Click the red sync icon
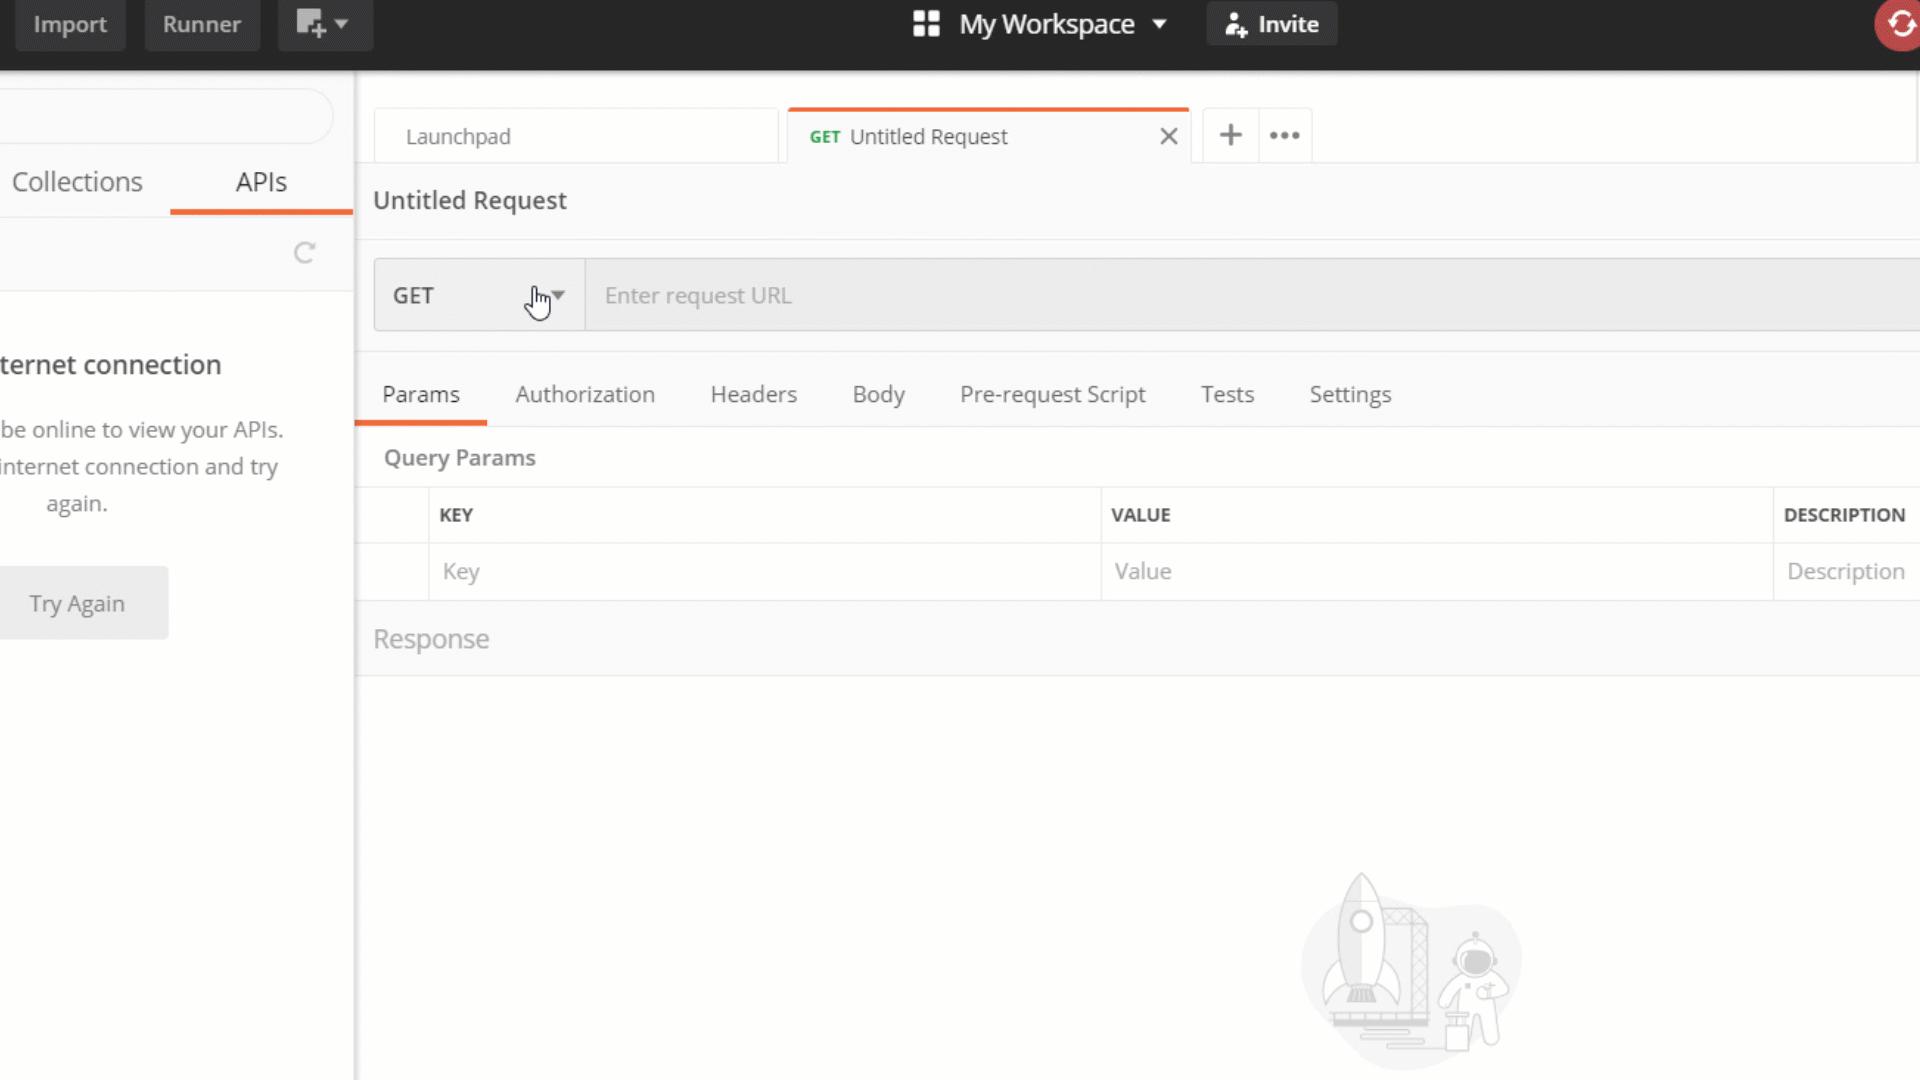The height and width of the screenshot is (1080, 1920). (1899, 24)
